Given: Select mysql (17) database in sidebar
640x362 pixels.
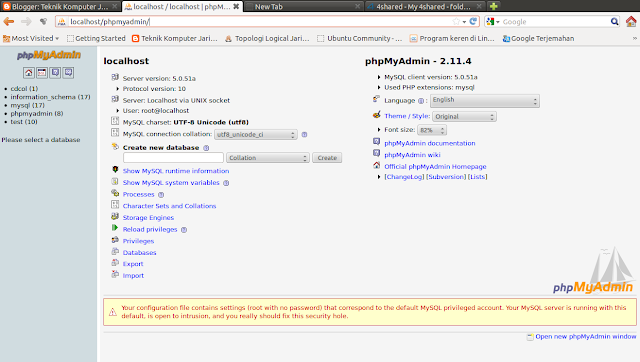Looking at the screenshot, I should (x=27, y=105).
